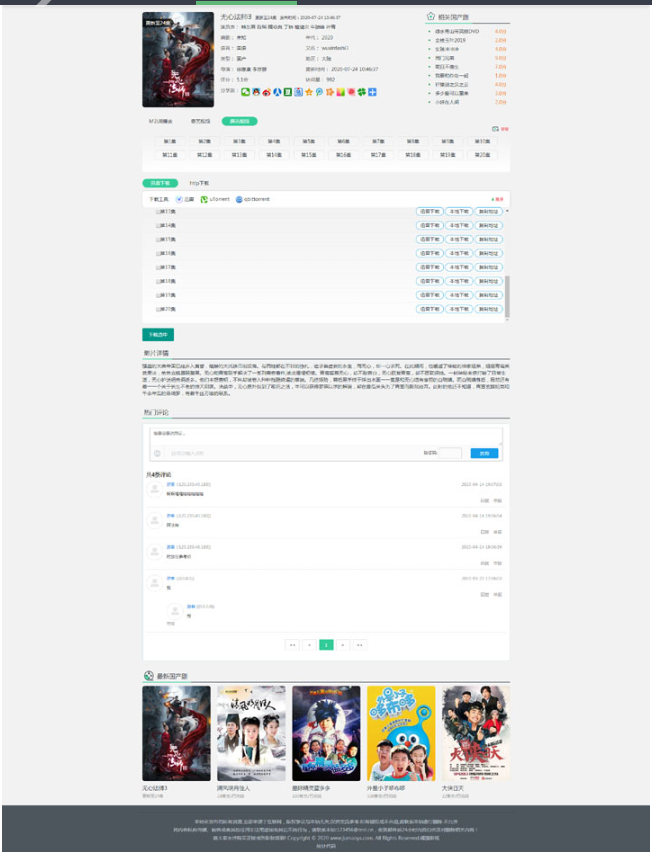The height and width of the screenshot is (852, 652).
Task: Click the uTorrent download tool icon
Action: click(204, 199)
